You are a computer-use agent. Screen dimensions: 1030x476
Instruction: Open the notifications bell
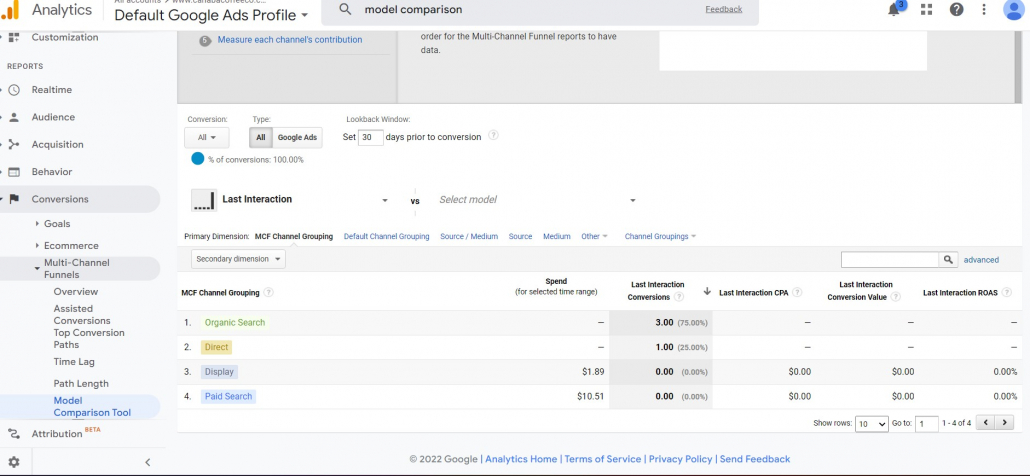pyautogui.click(x=893, y=9)
